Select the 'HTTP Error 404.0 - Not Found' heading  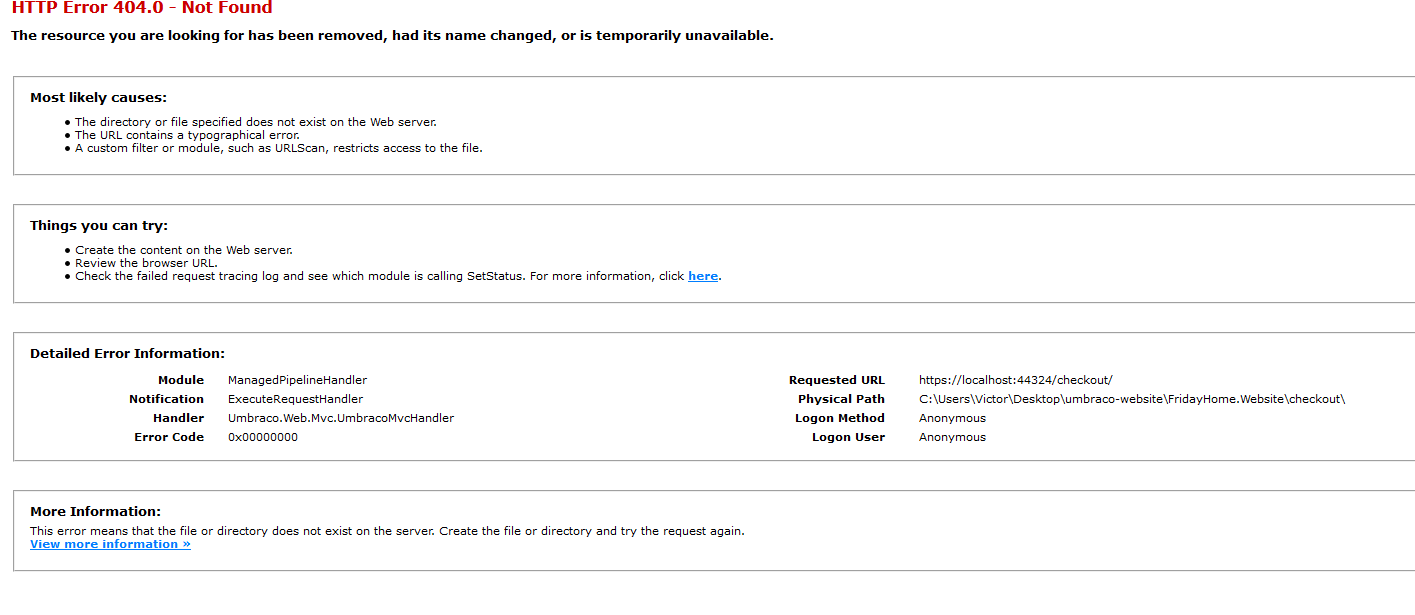point(142,8)
